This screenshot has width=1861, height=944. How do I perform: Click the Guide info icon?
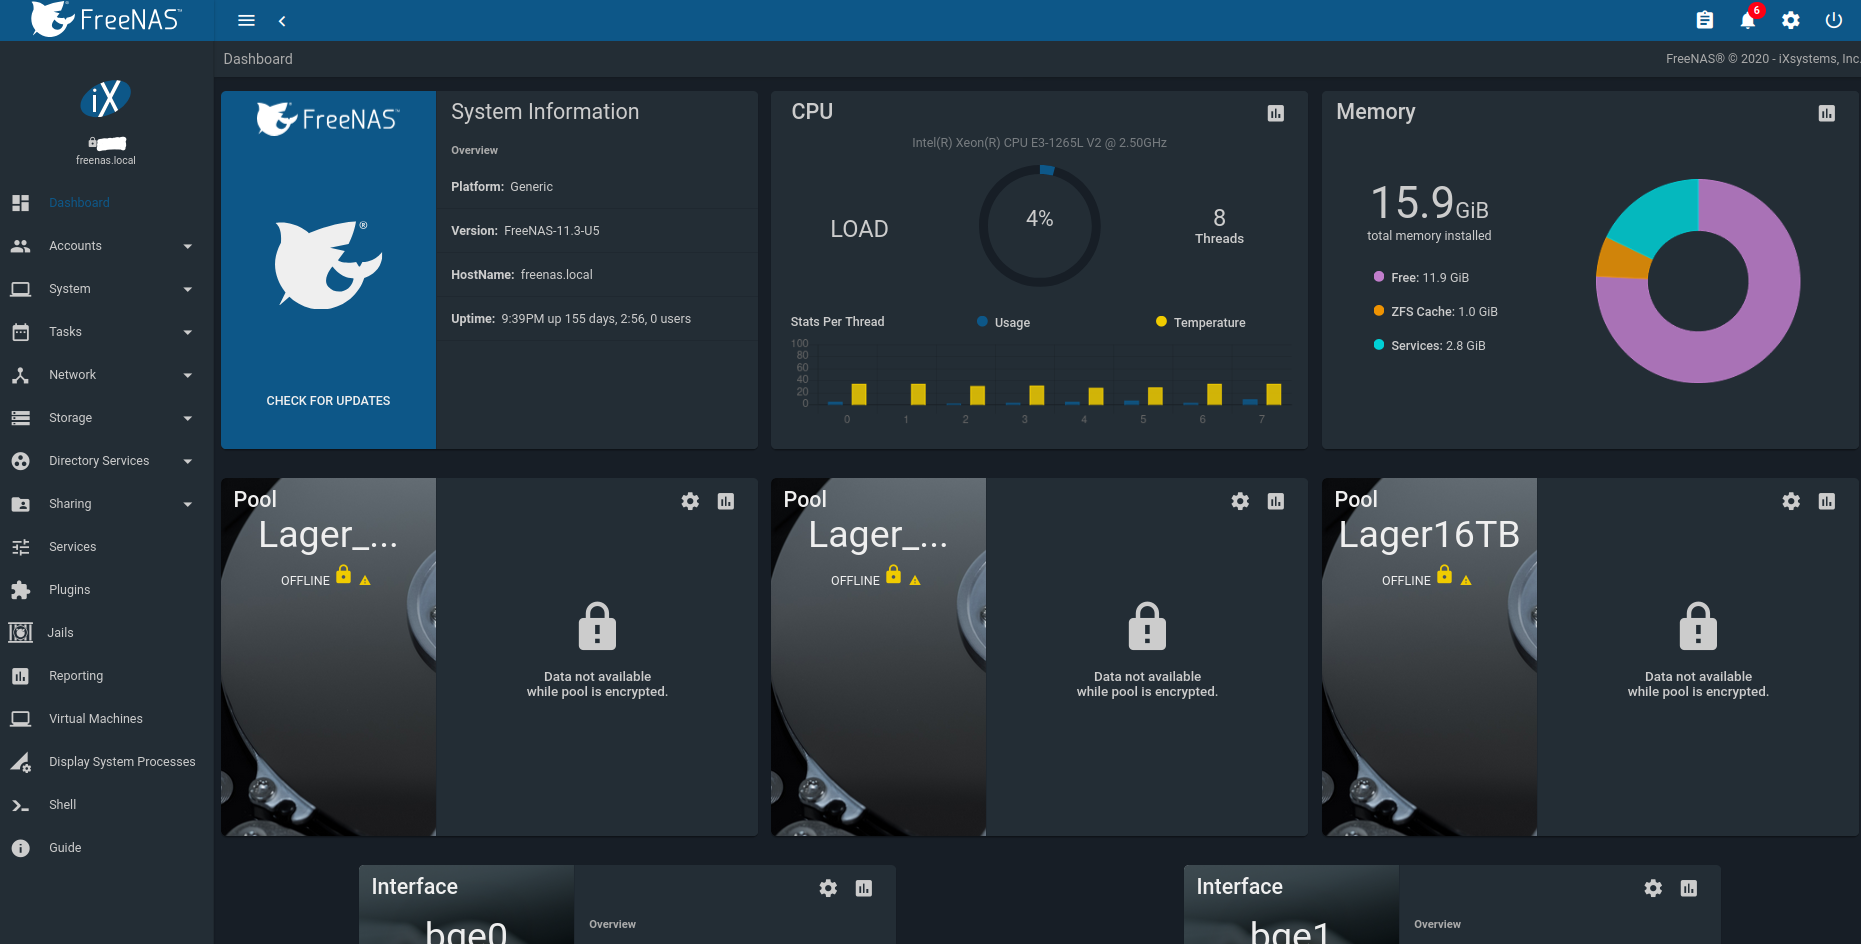tap(20, 848)
